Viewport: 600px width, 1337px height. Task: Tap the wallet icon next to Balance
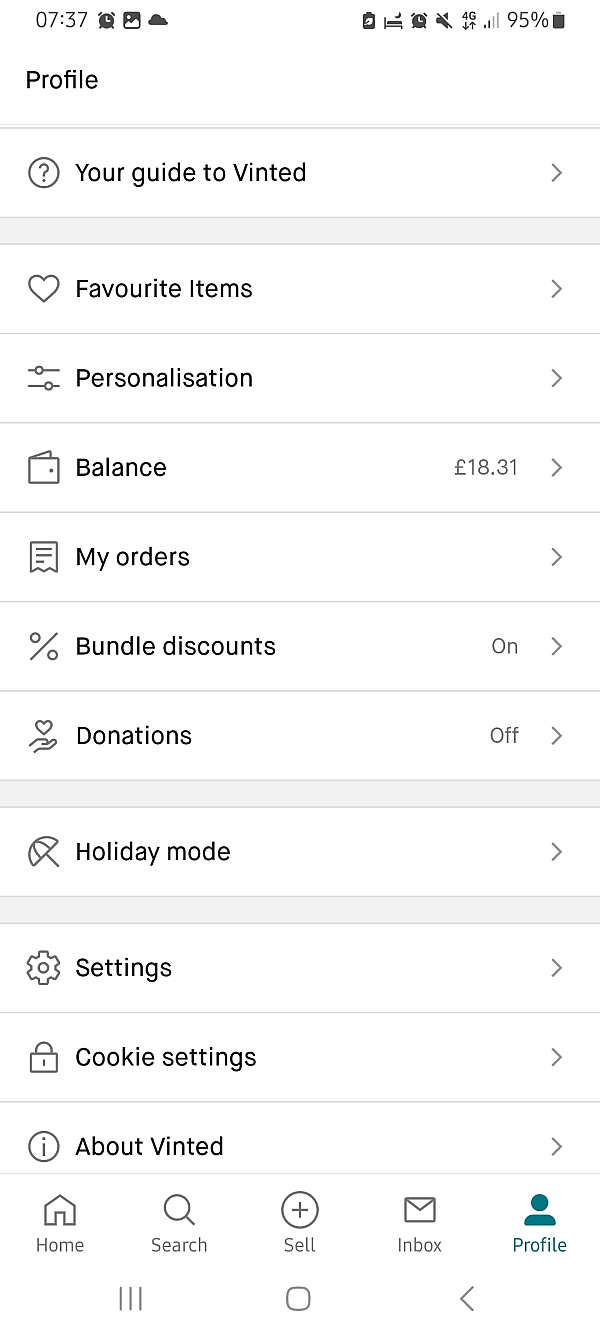[43, 468]
